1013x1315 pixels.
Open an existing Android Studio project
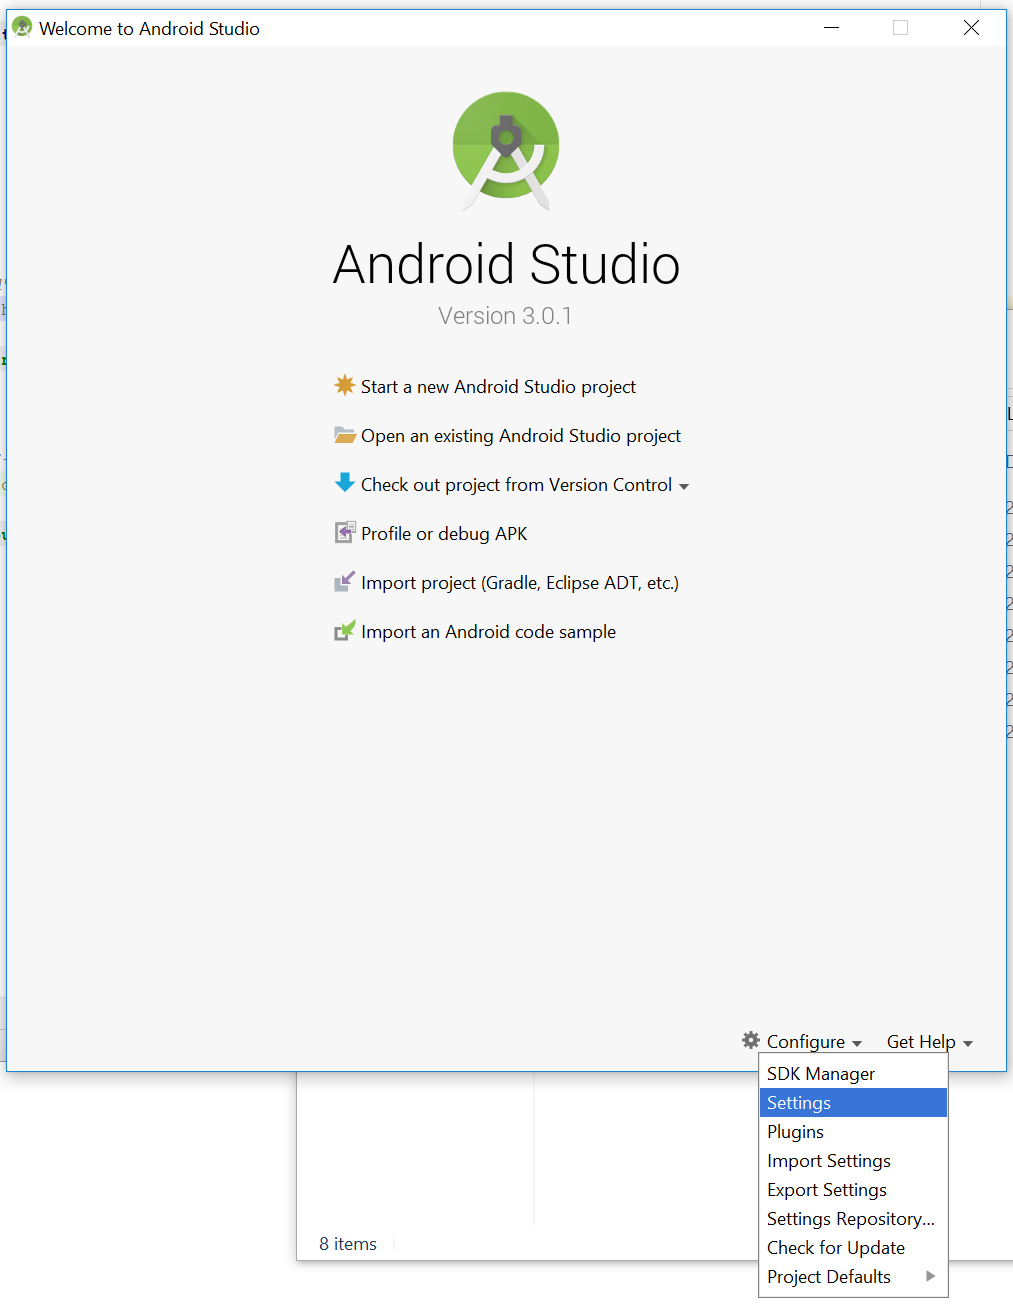click(521, 436)
